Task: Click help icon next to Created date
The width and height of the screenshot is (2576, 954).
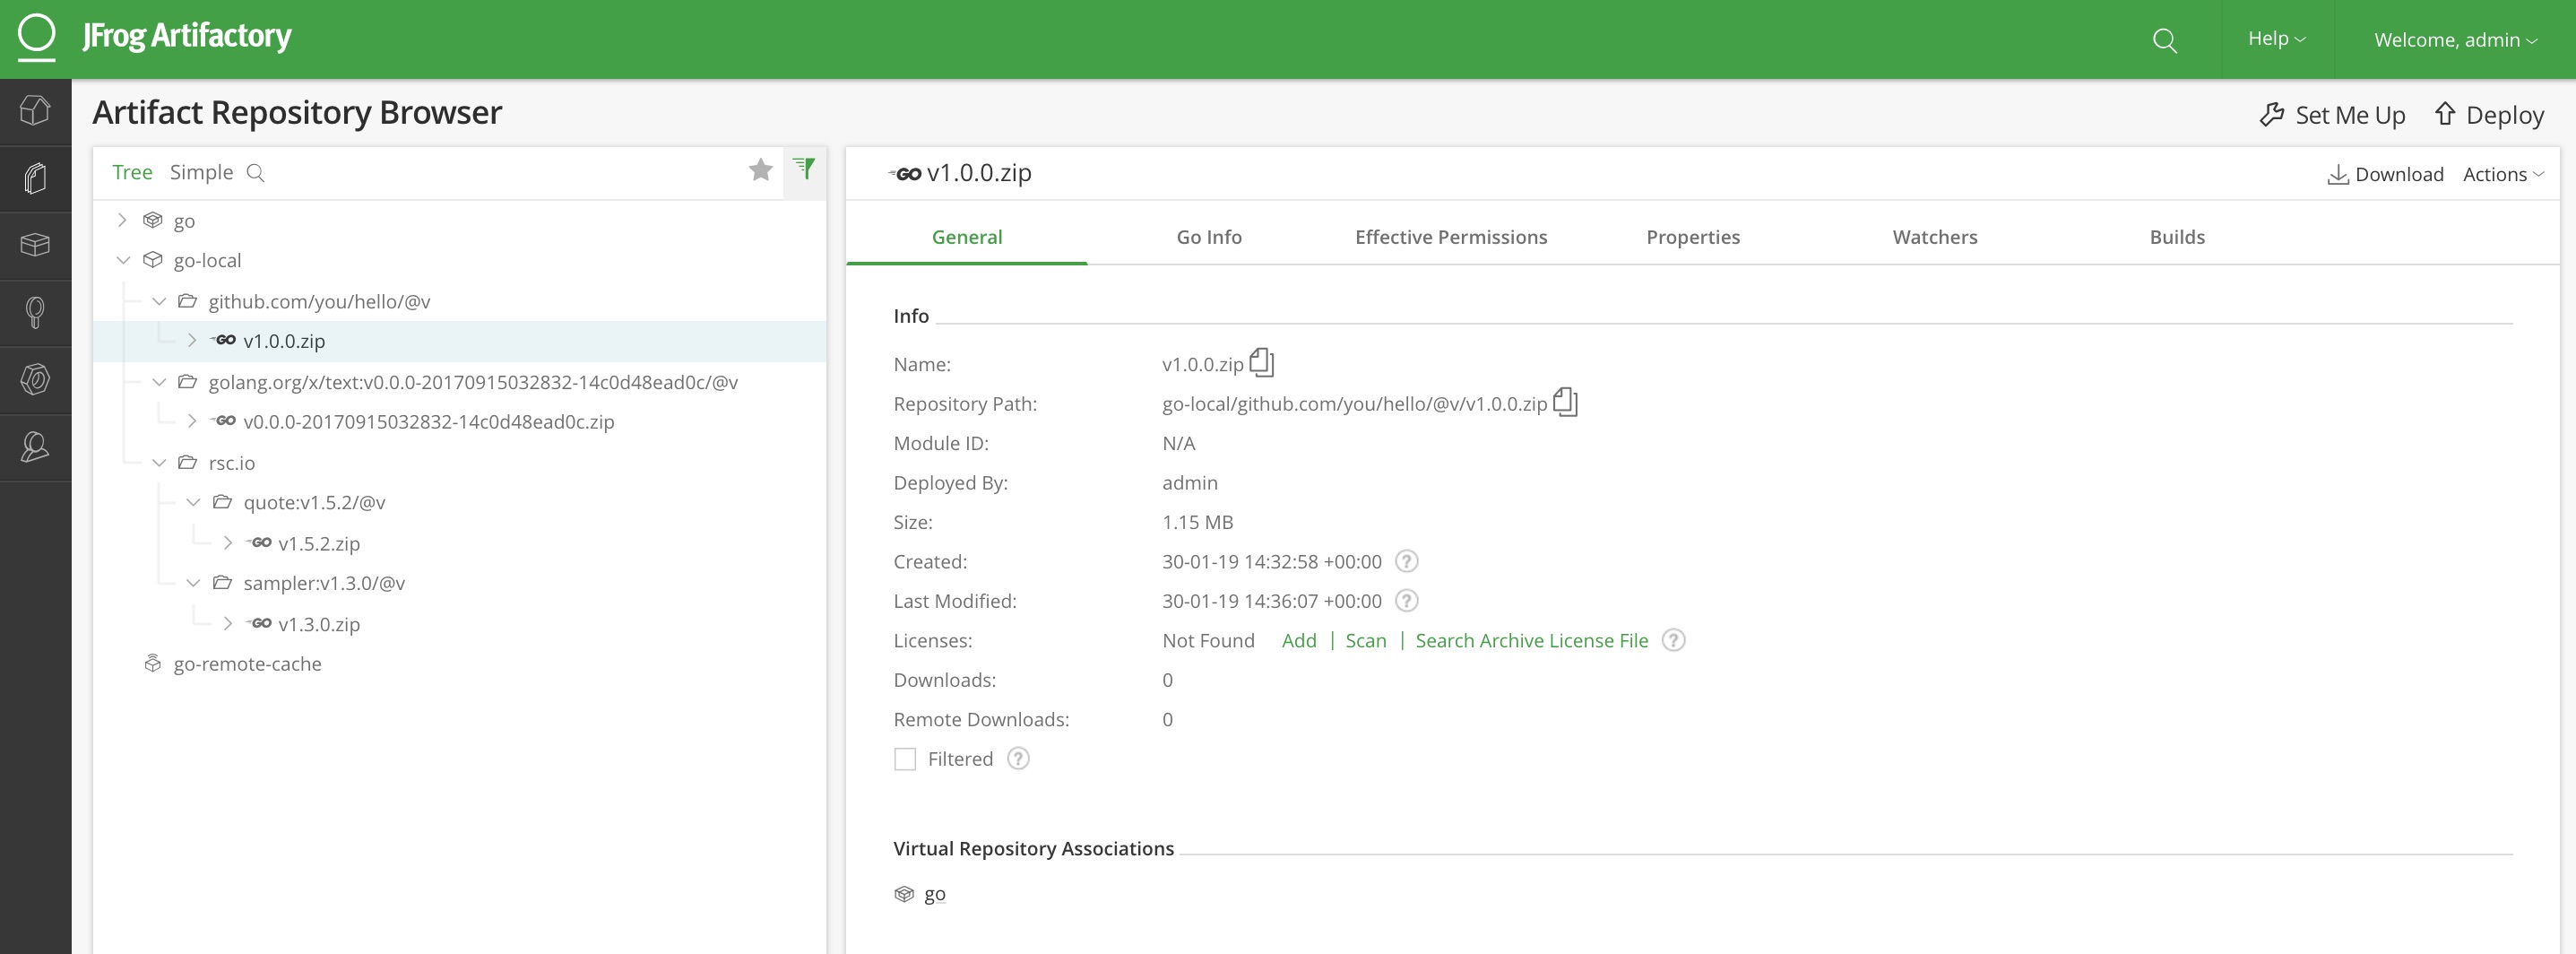Action: pyautogui.click(x=1406, y=561)
